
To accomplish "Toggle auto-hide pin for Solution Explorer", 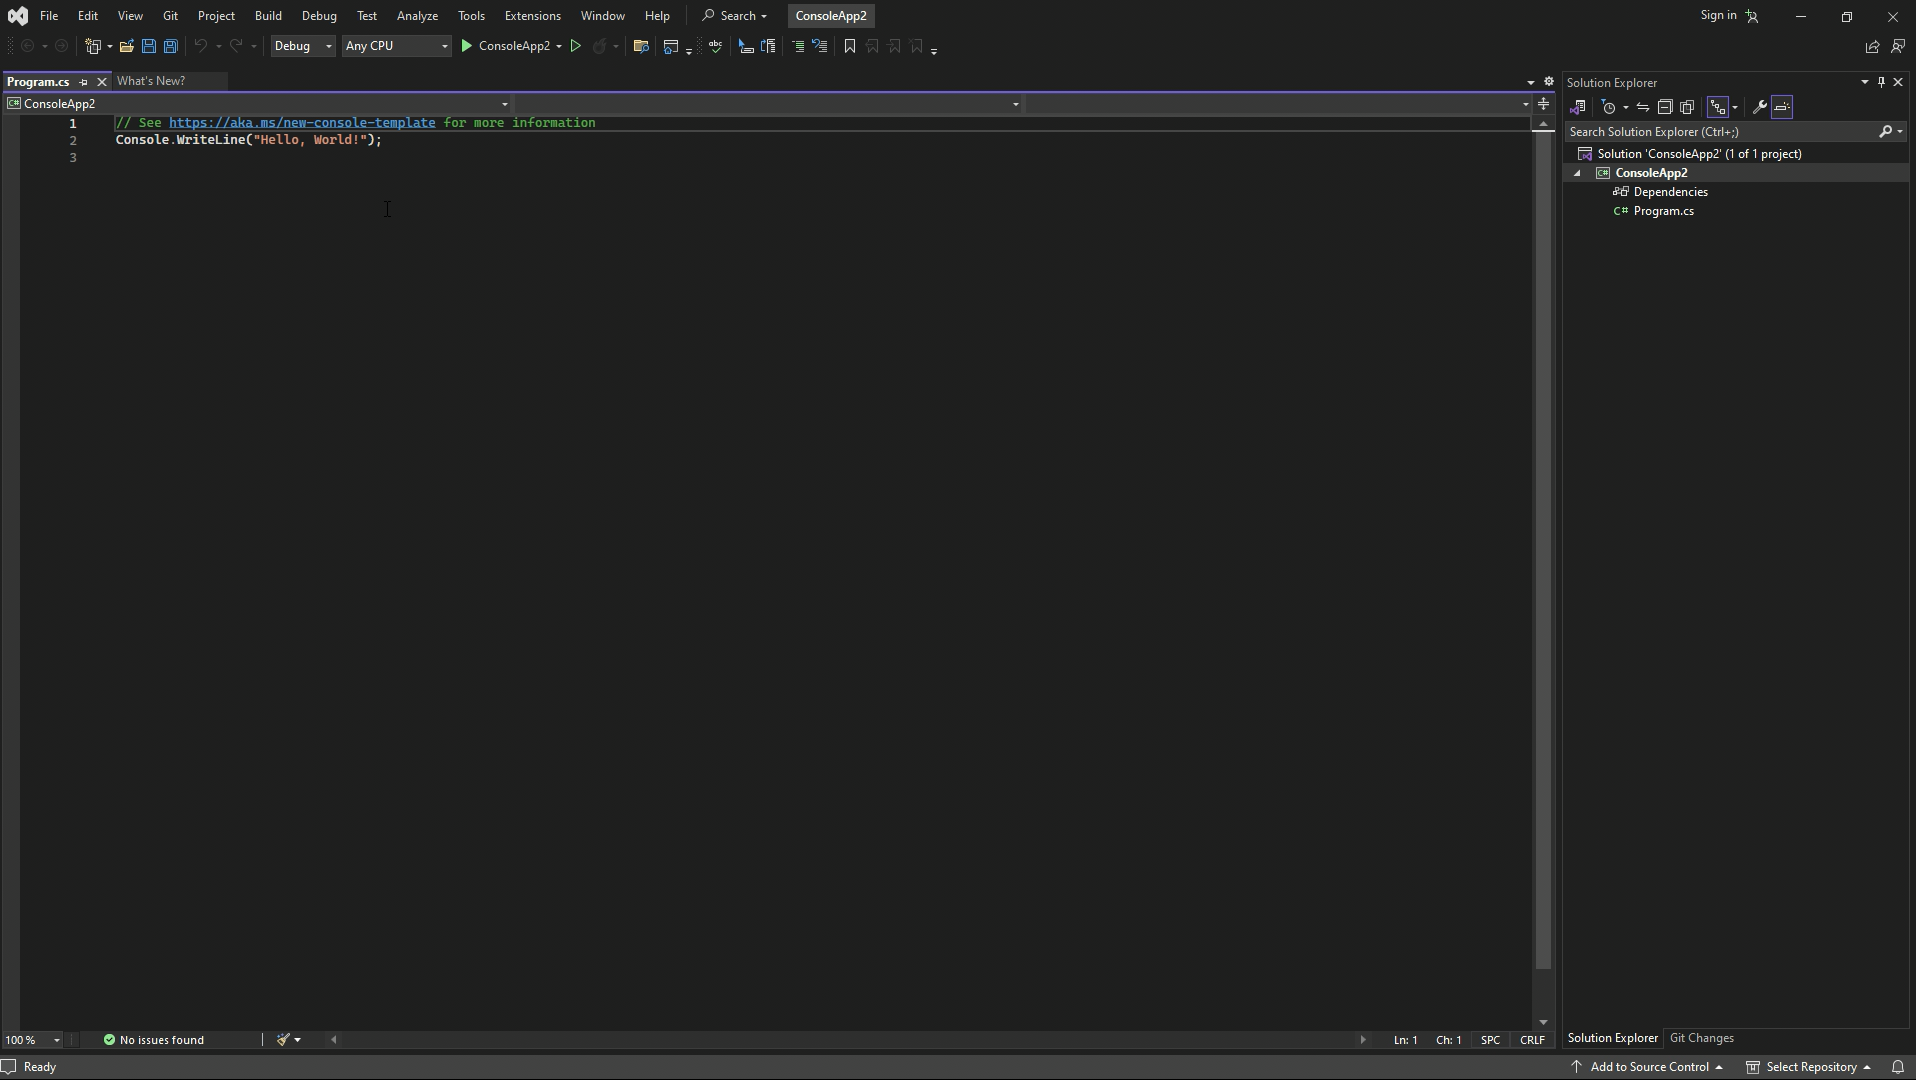I will [1881, 82].
